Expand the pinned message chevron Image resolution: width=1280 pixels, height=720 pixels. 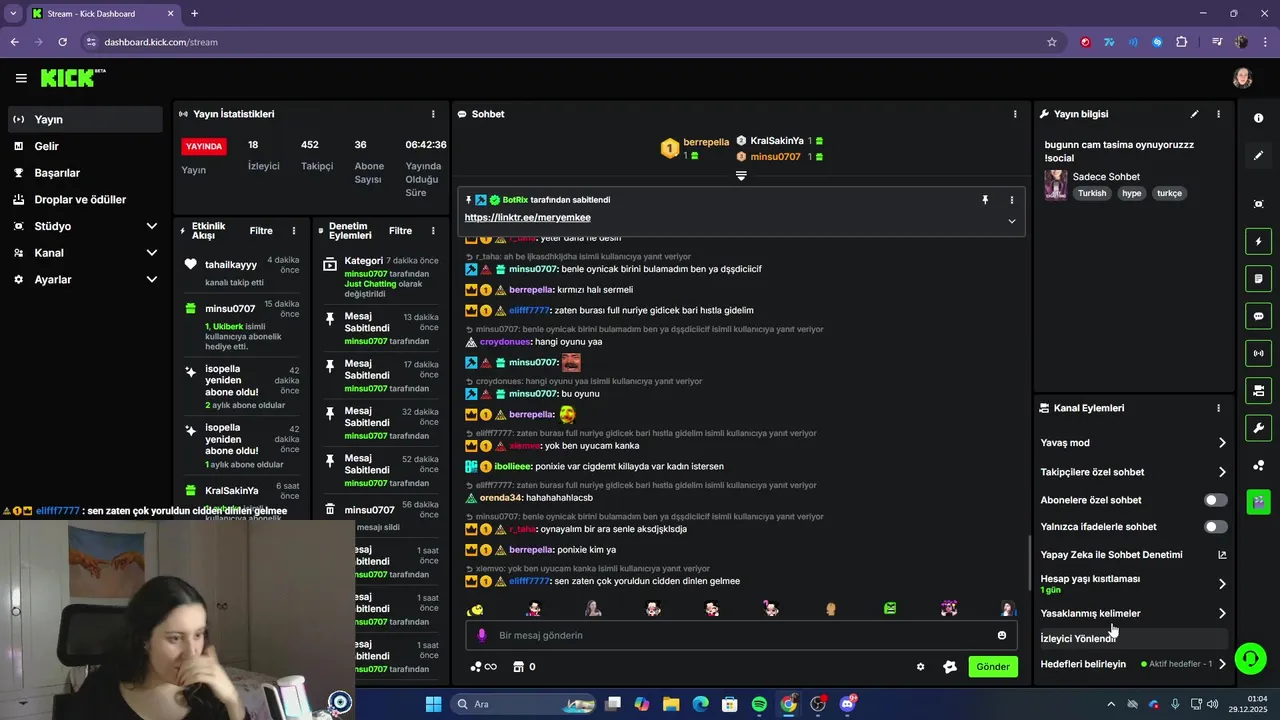point(1011,221)
